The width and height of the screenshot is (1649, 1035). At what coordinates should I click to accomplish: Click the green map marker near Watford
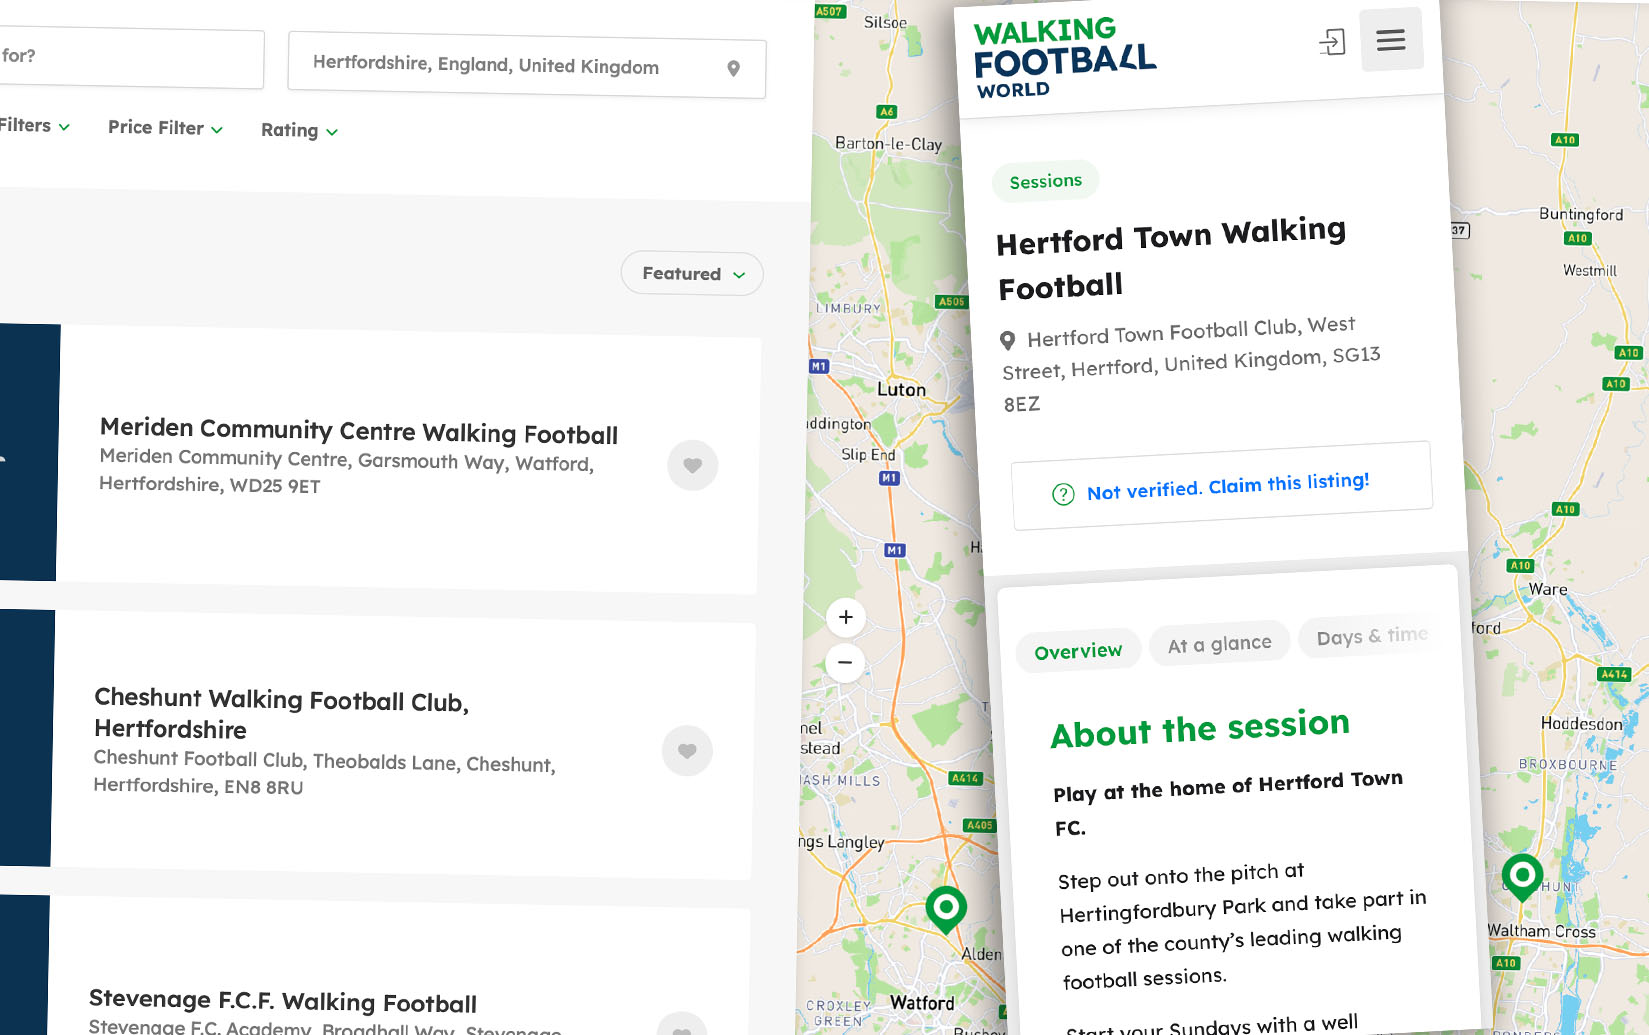[x=945, y=908]
